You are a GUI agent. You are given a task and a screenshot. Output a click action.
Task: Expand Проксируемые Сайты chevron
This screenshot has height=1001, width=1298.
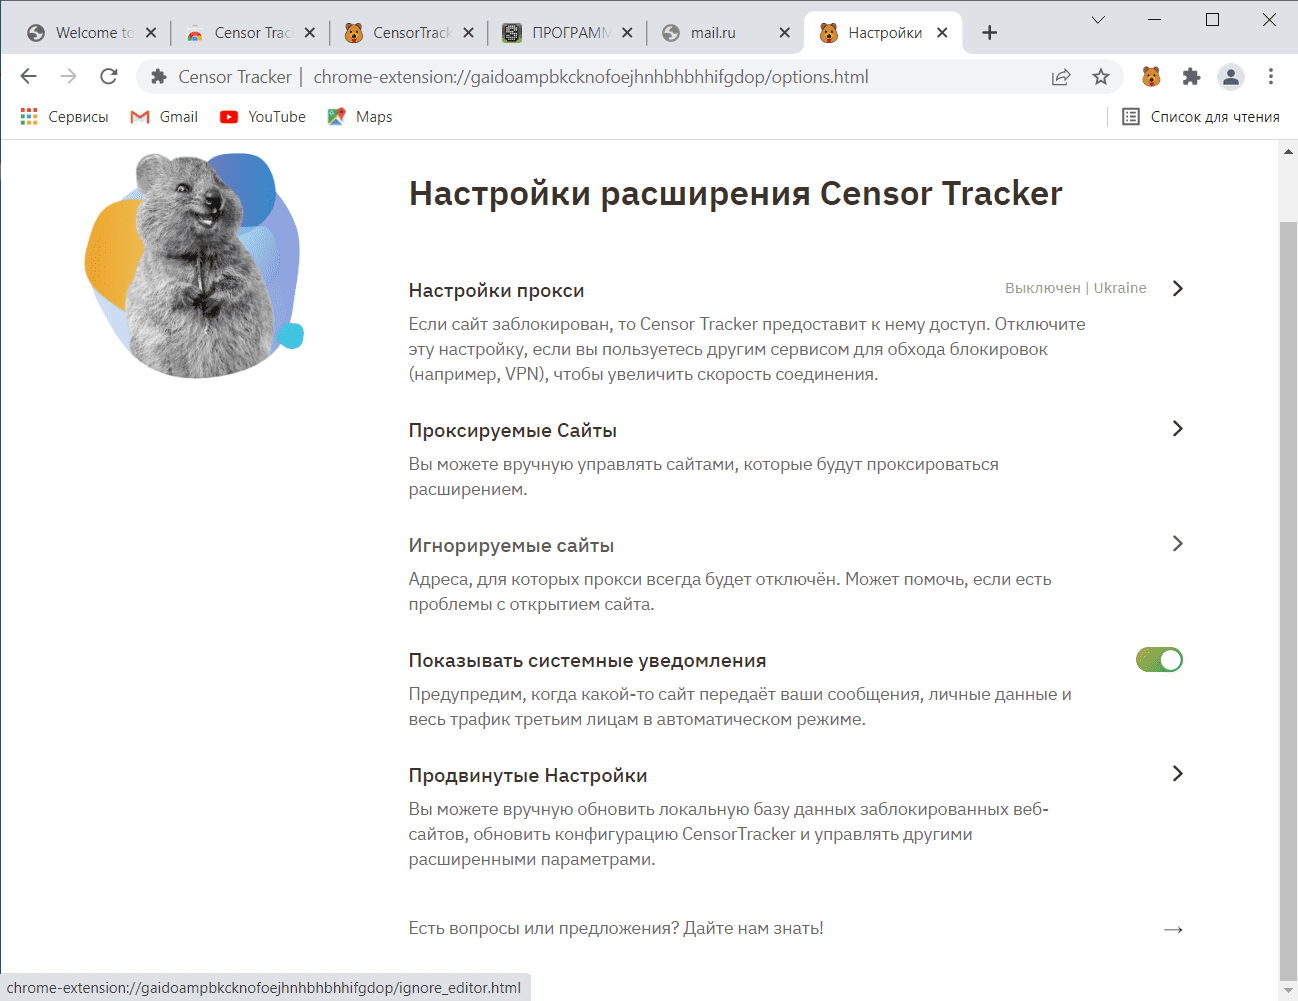[1177, 428]
